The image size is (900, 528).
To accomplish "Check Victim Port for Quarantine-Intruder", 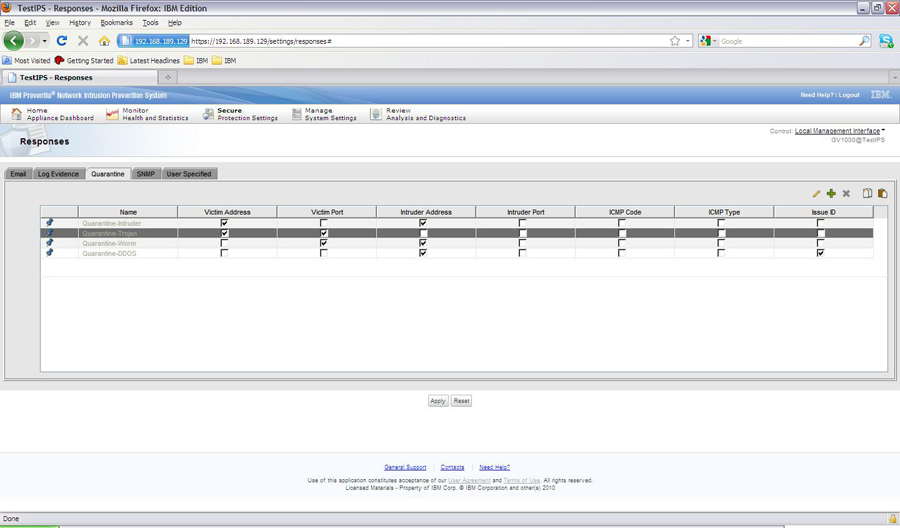I will pyautogui.click(x=324, y=223).
